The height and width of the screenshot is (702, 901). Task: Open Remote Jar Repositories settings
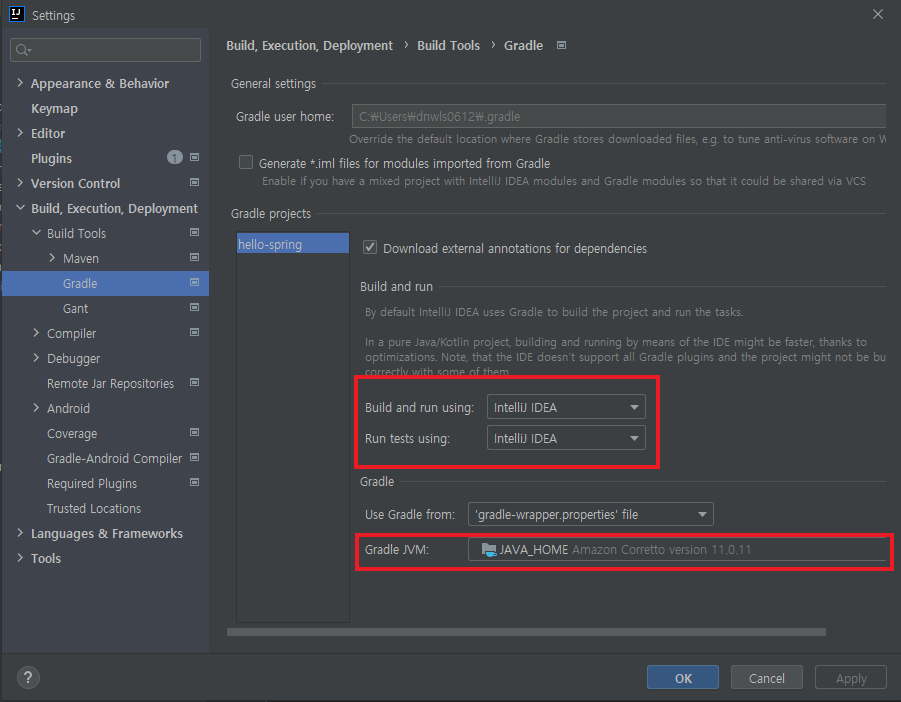(x=110, y=384)
